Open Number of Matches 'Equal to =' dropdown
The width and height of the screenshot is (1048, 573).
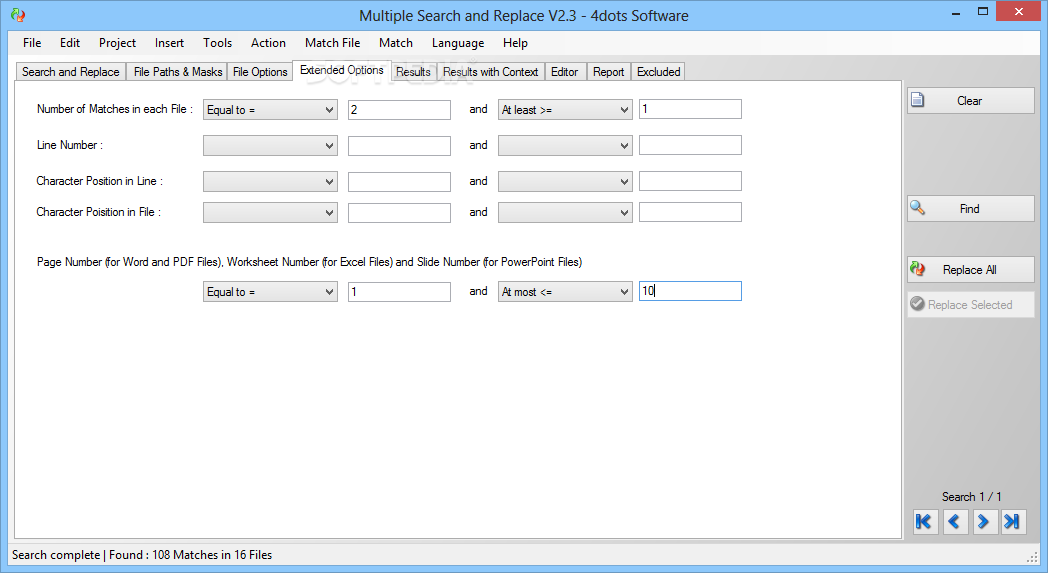coord(270,110)
